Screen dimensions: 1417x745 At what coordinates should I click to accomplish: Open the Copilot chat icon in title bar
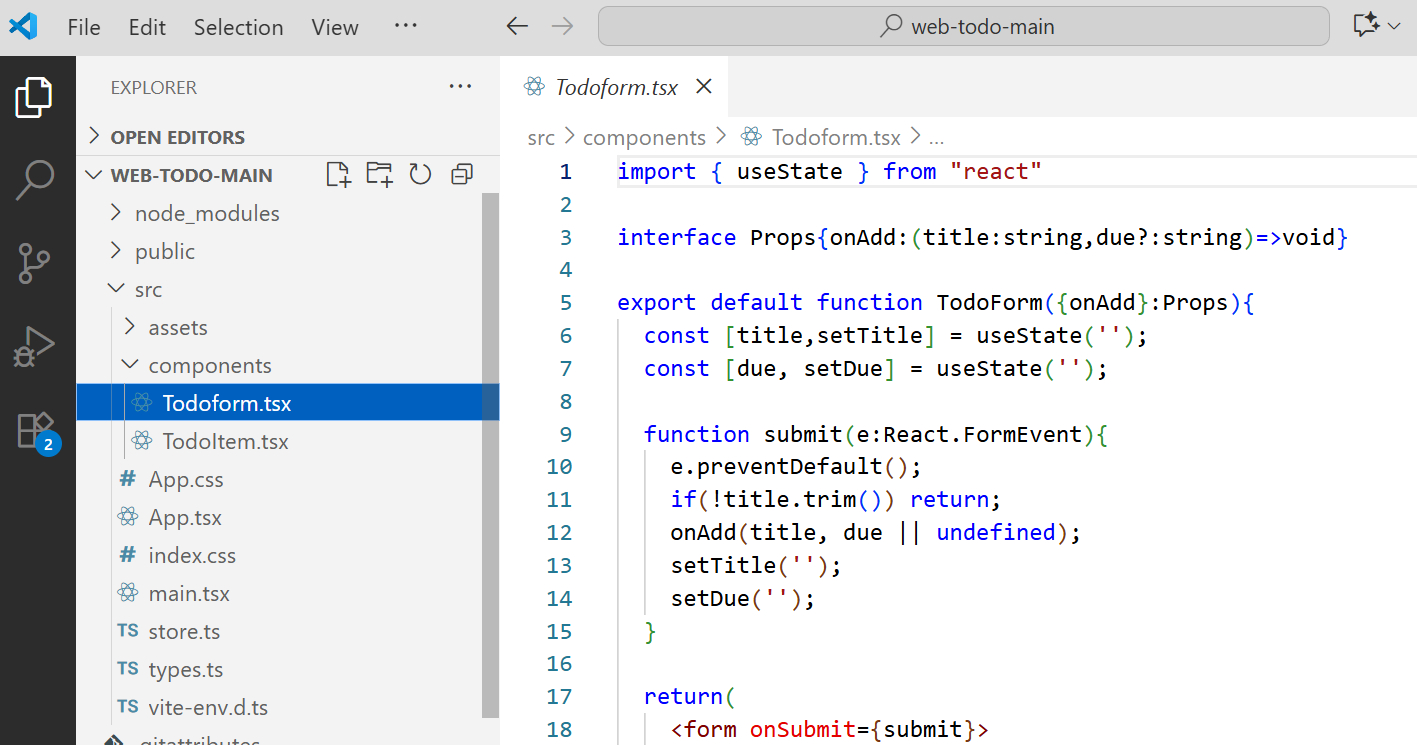pyautogui.click(x=1366, y=27)
